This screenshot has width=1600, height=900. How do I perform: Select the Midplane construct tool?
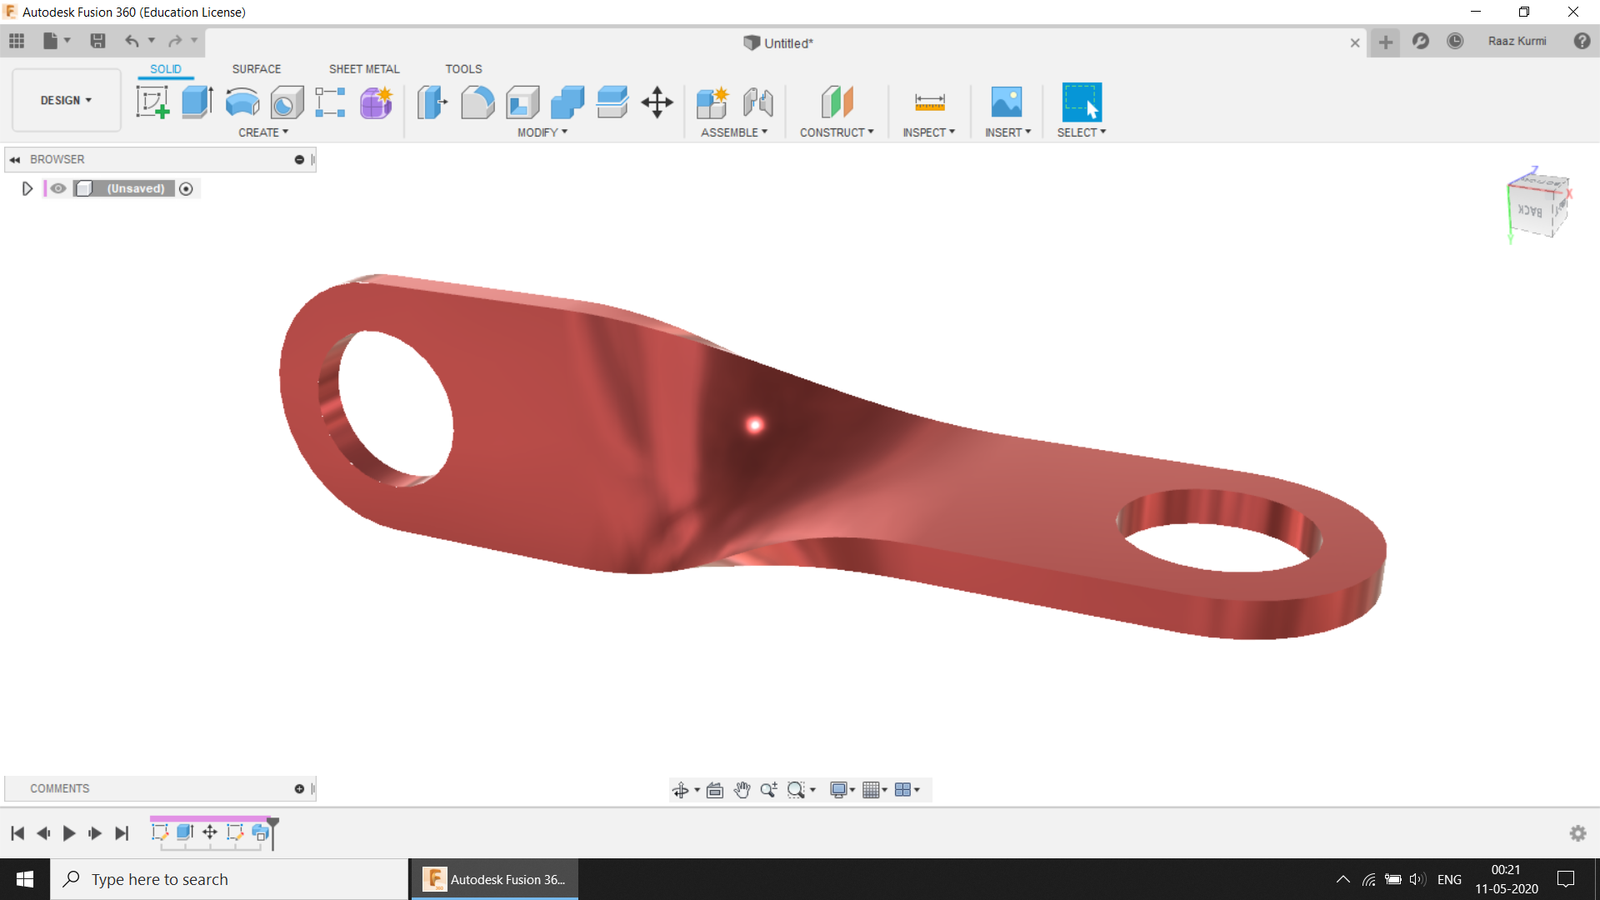tap(837, 102)
